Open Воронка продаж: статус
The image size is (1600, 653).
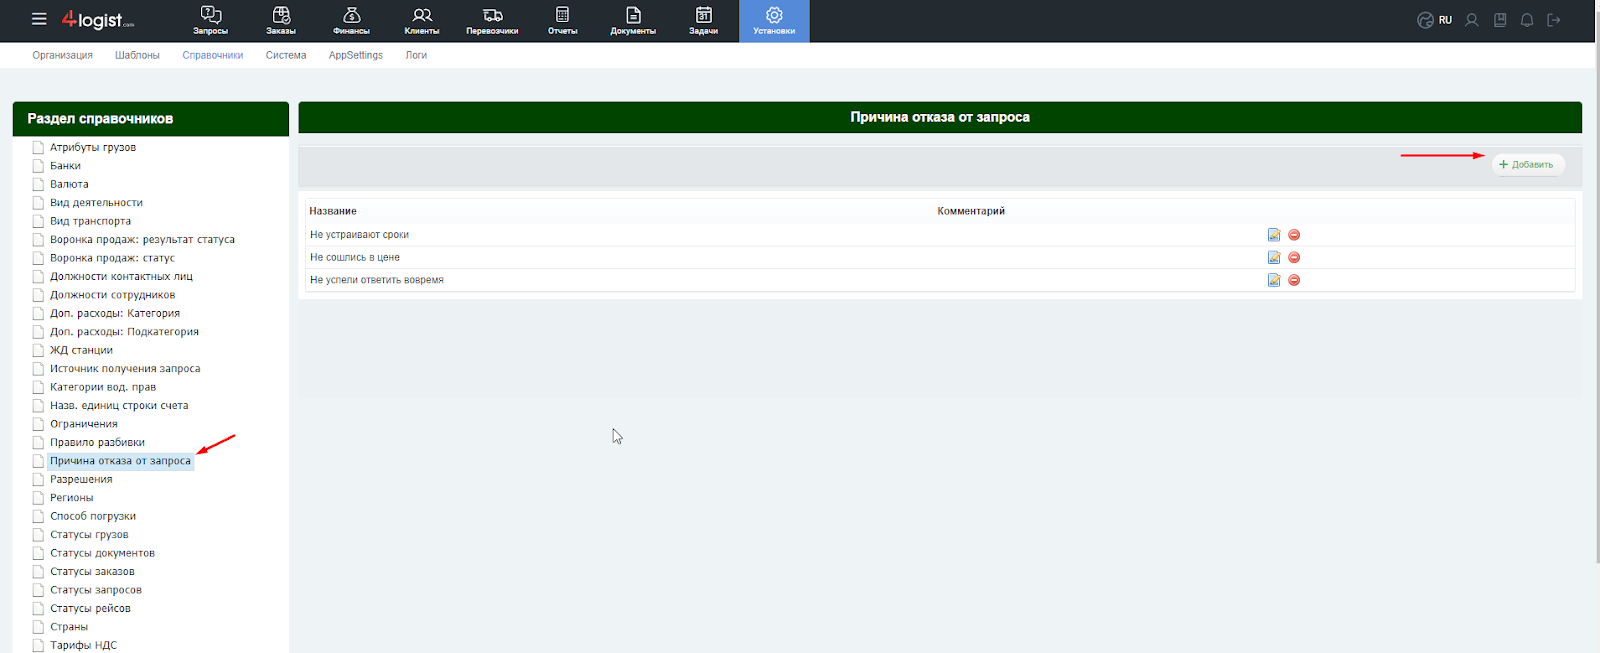click(112, 258)
